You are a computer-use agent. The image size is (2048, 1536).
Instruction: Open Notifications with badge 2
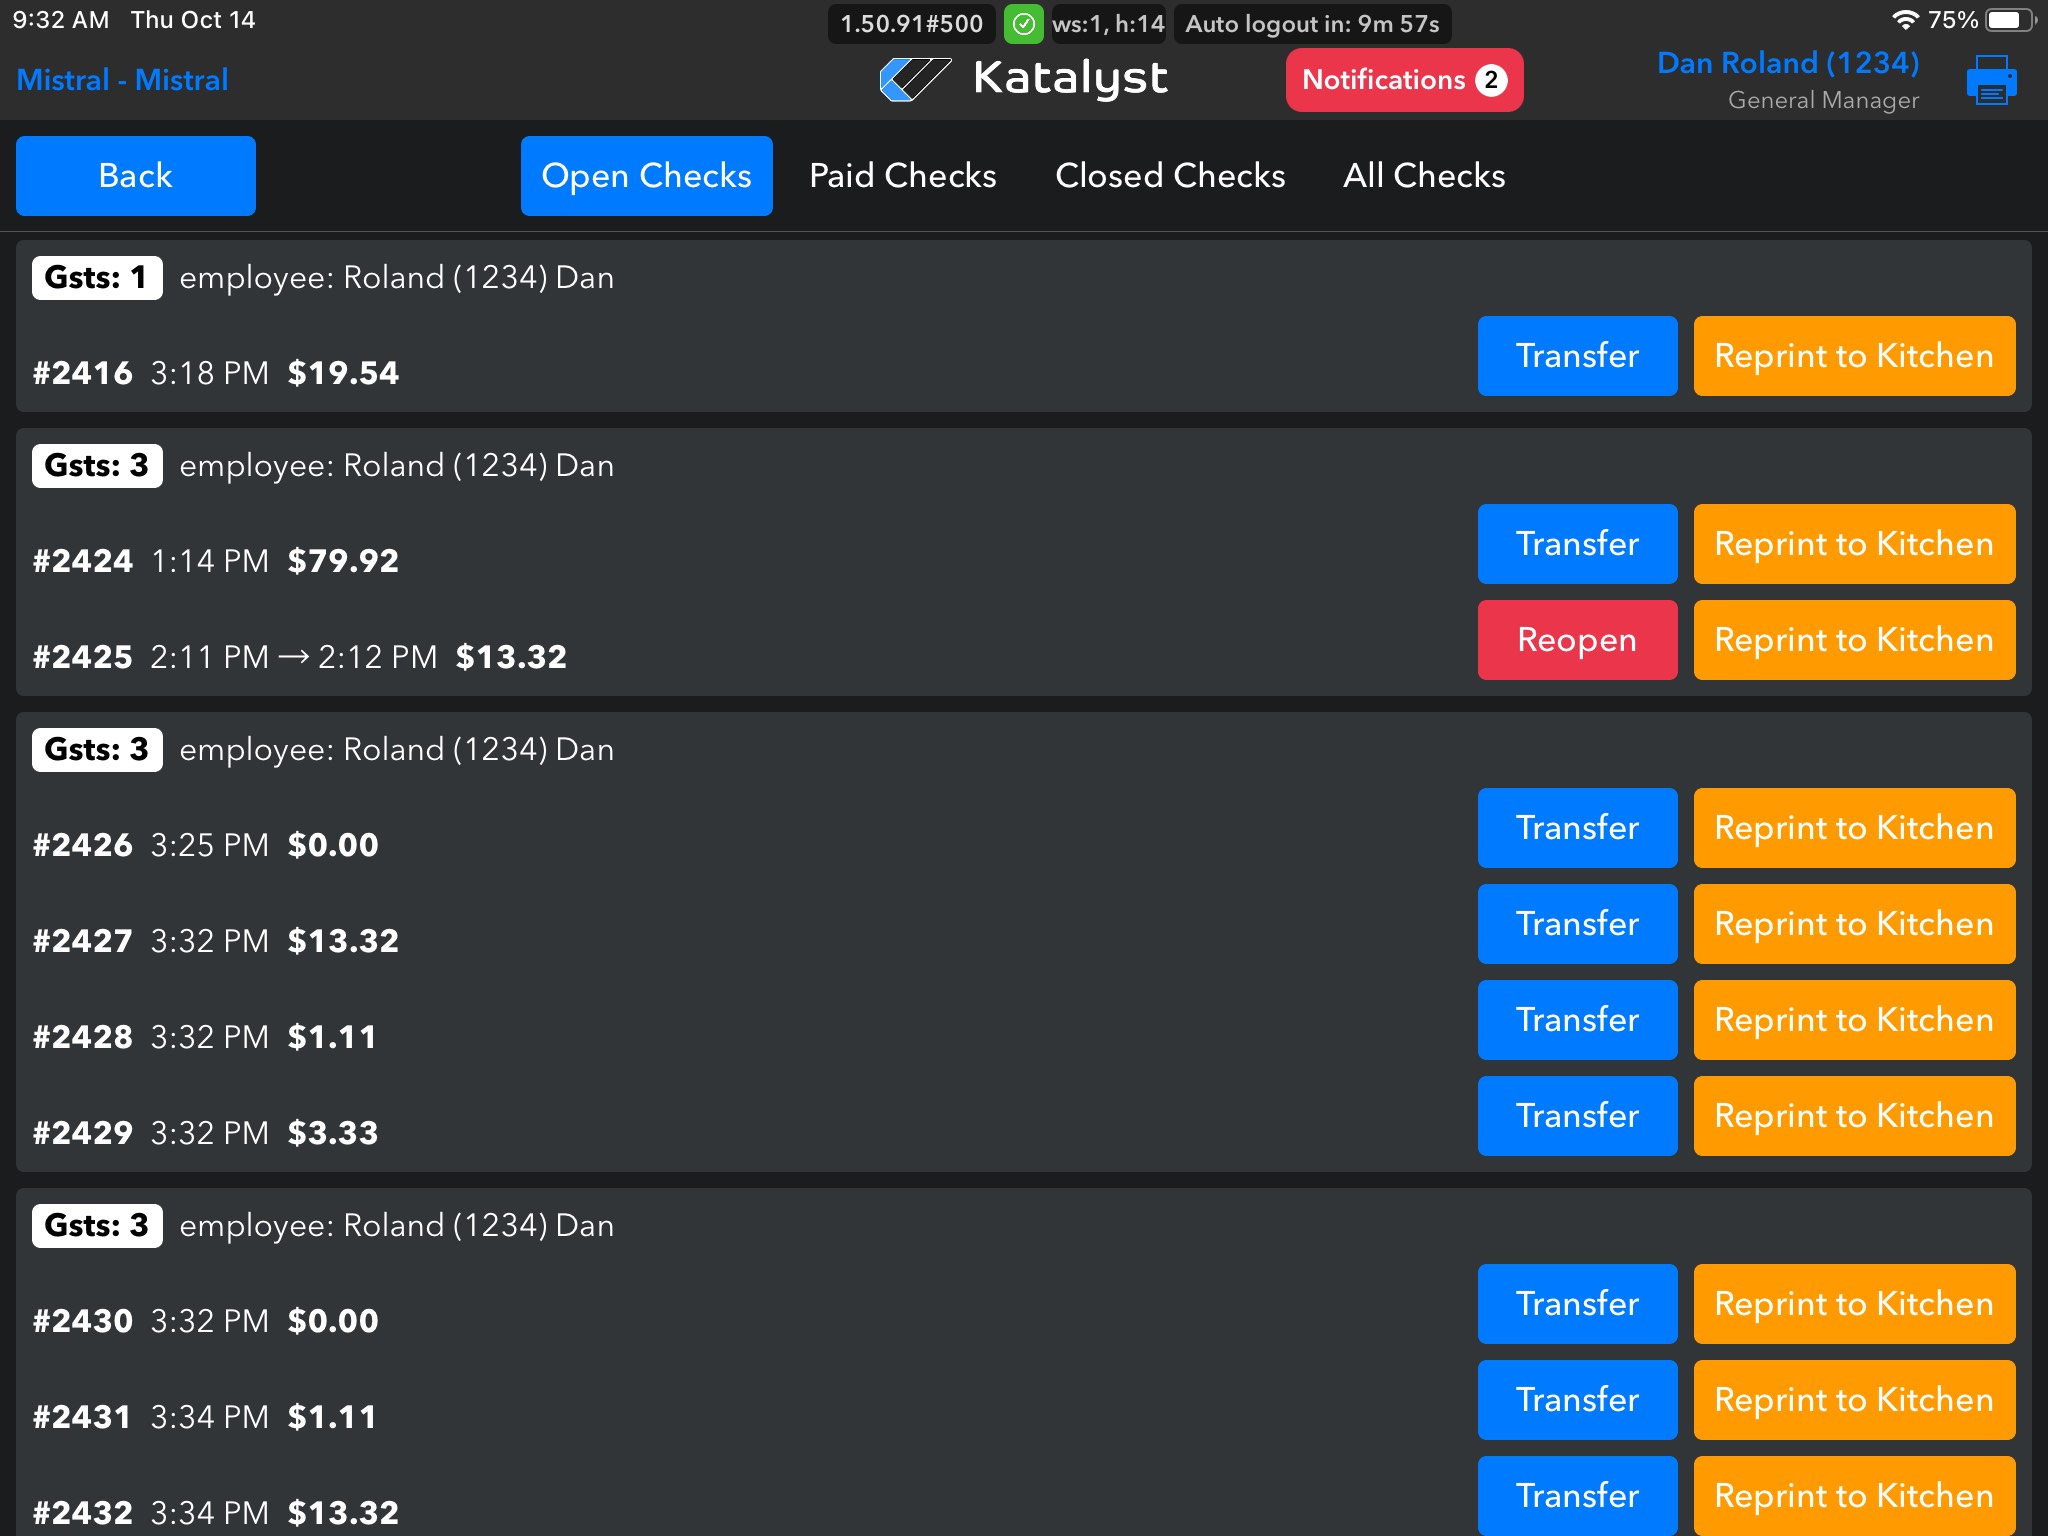(x=1404, y=80)
